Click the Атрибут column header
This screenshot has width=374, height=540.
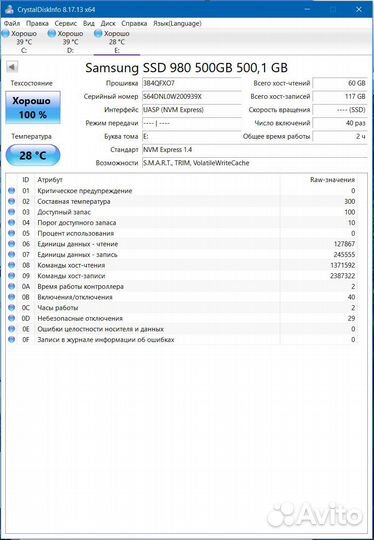click(50, 180)
